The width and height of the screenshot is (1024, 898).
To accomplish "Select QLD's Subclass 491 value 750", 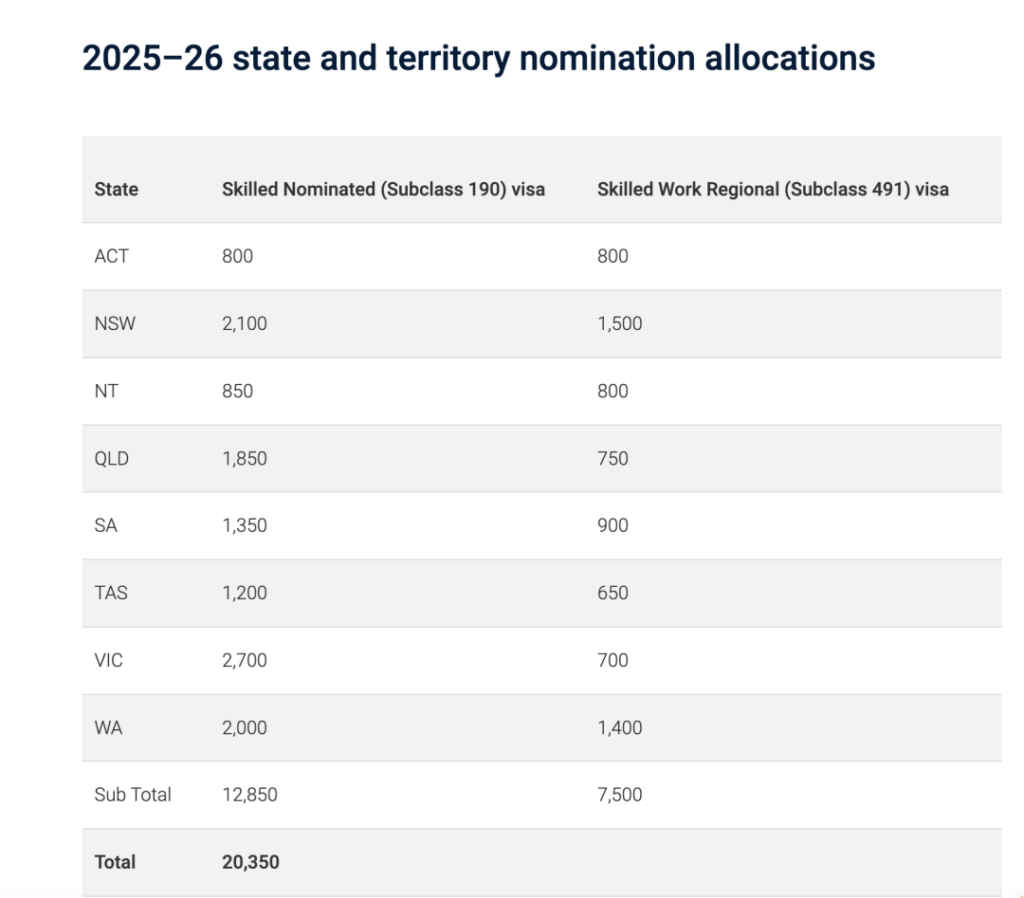I will (612, 458).
